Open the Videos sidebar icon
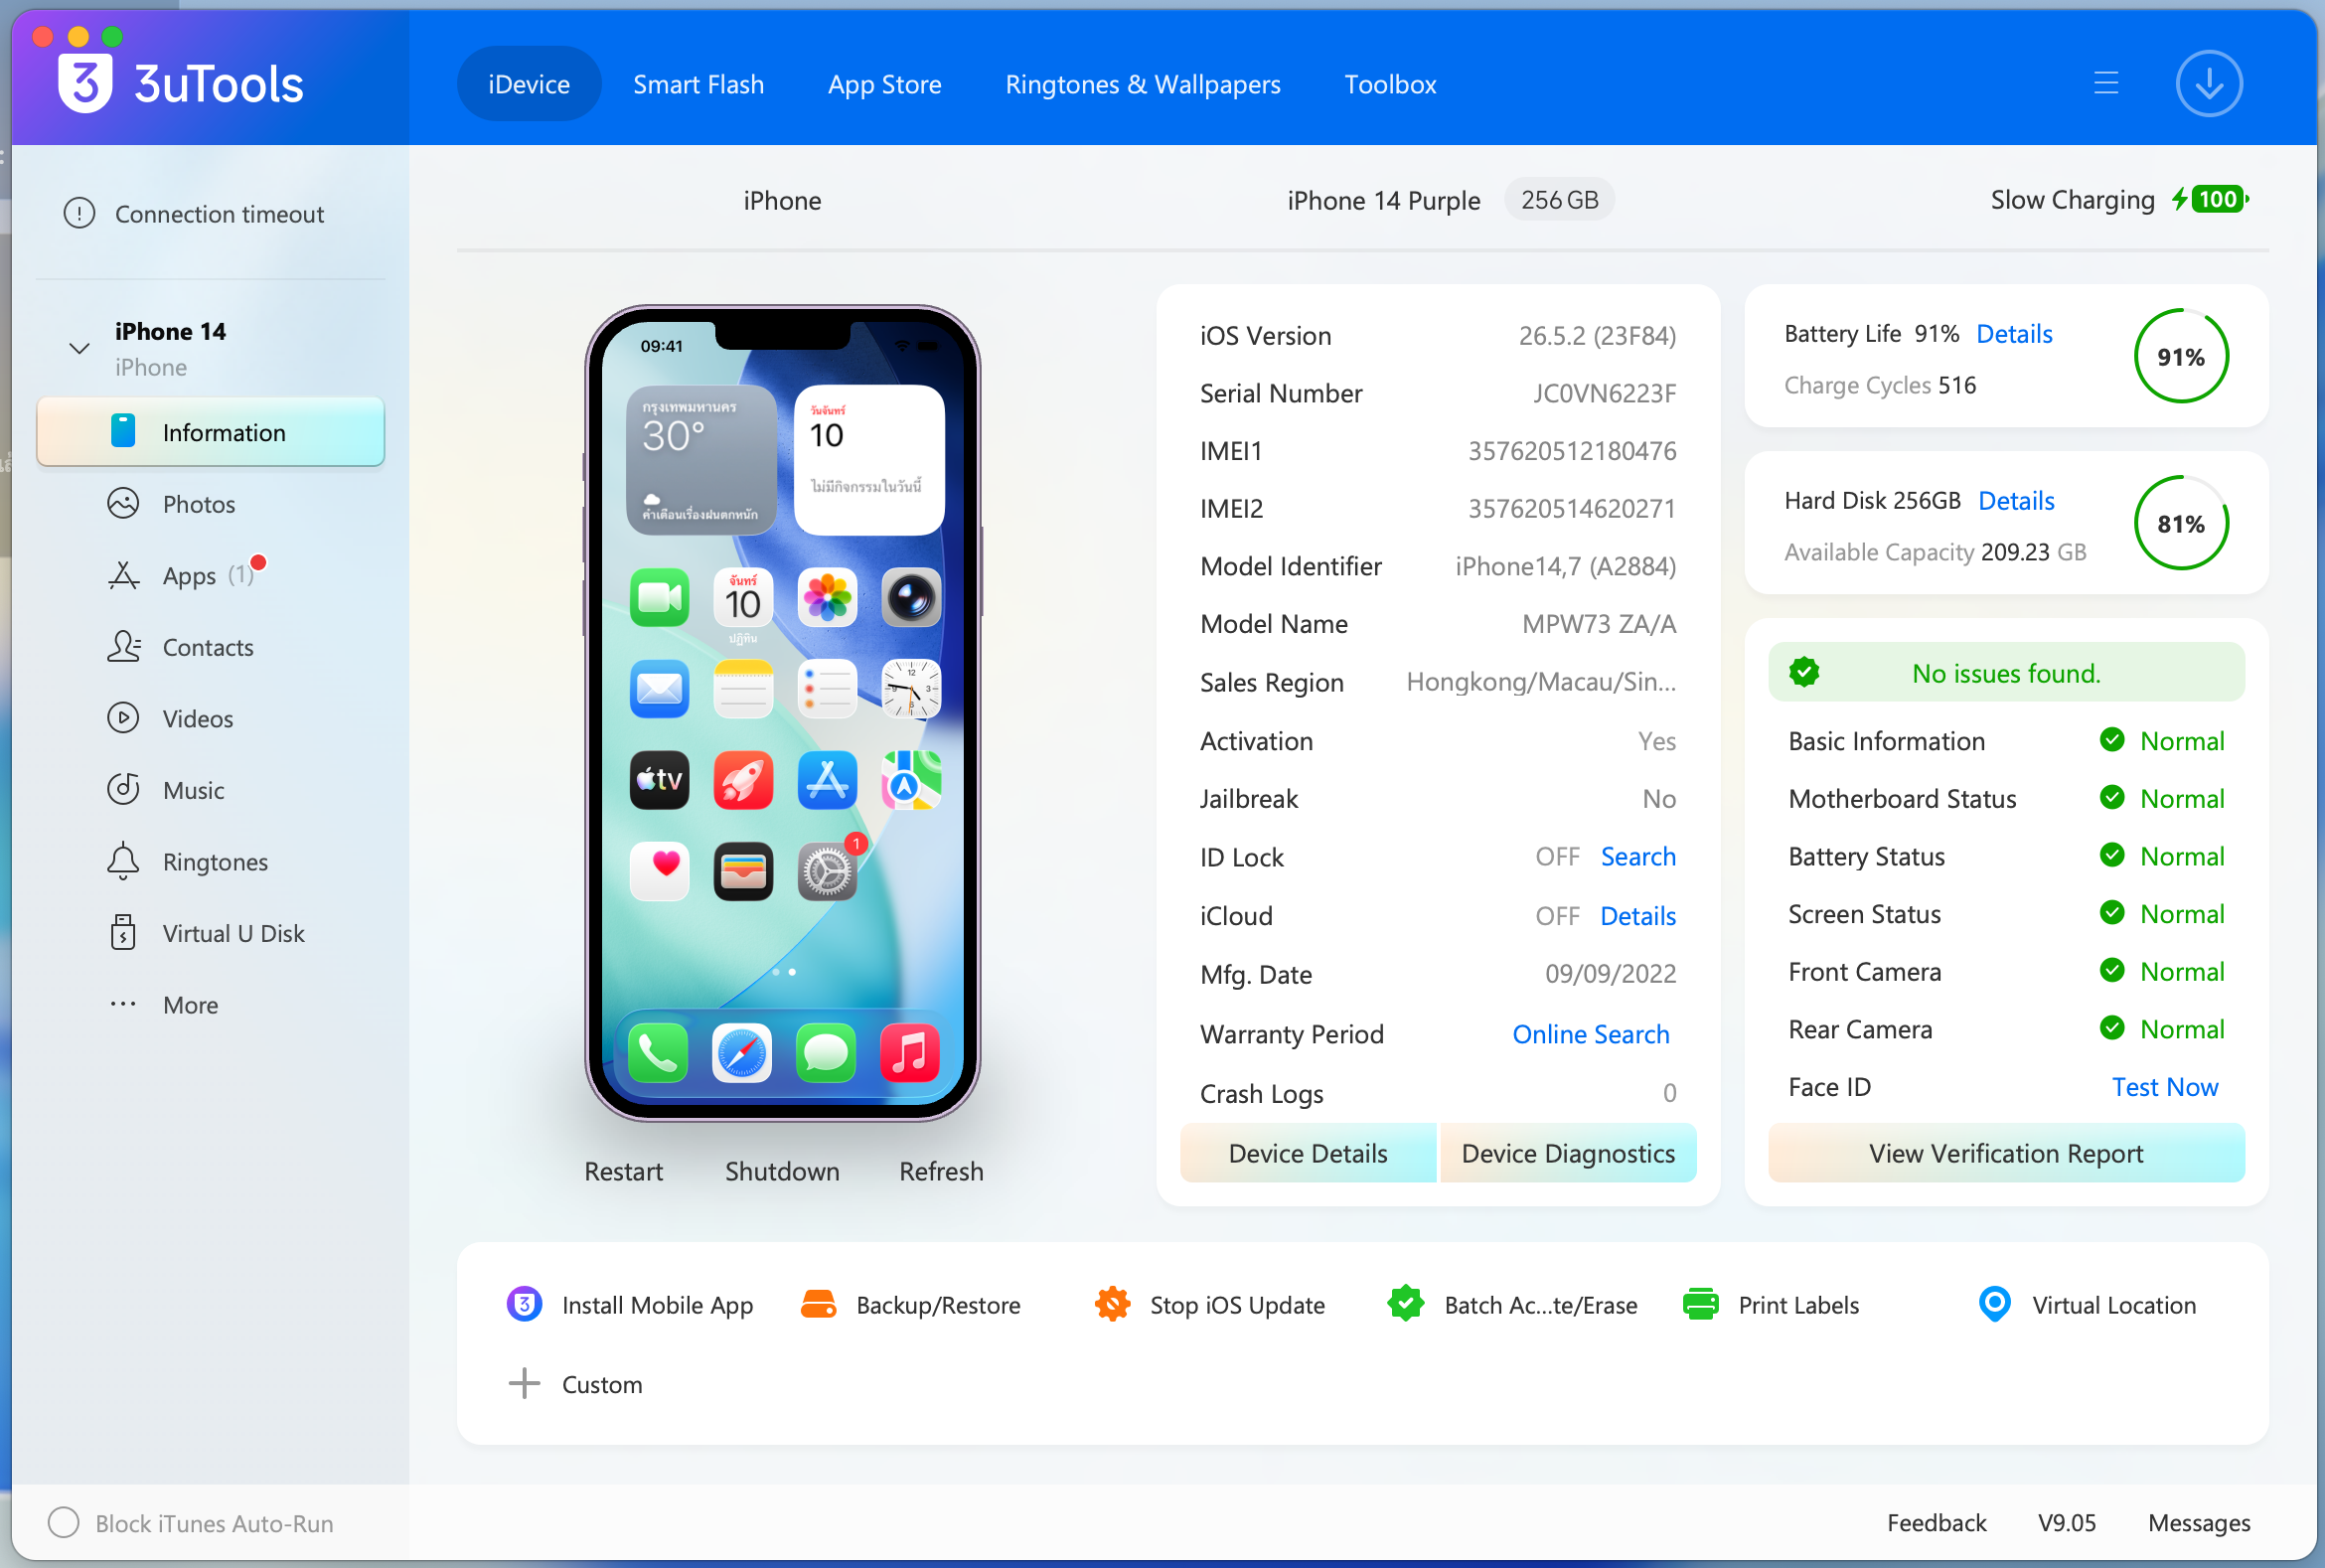Image resolution: width=2325 pixels, height=1568 pixels. 123,718
